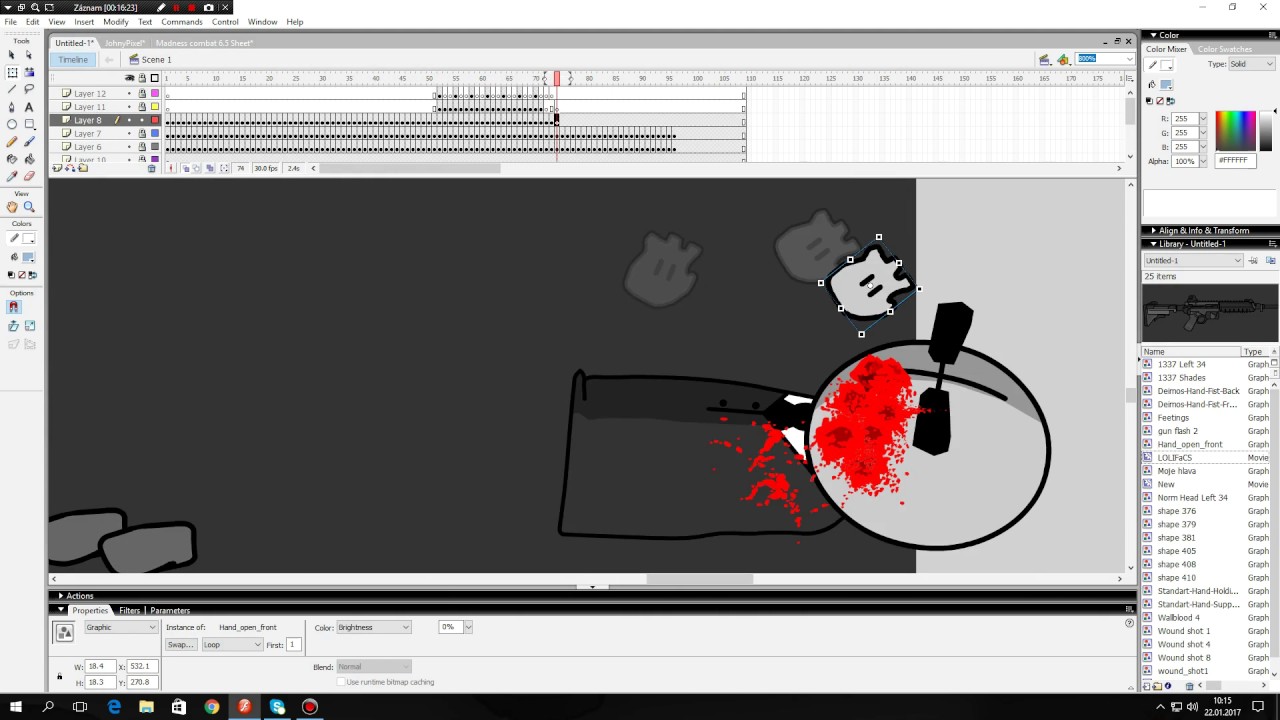Open the Color Brightness effect dropdown
Viewport: 1280px width, 720px height.
373,627
